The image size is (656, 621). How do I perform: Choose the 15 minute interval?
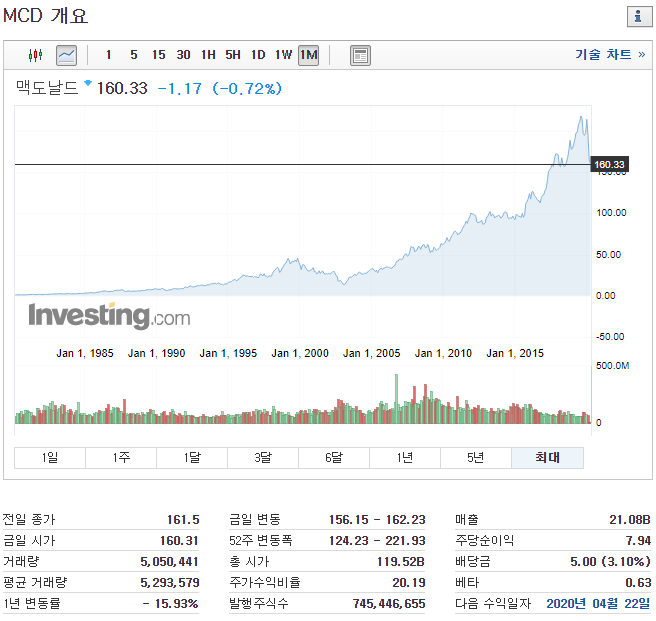pos(159,55)
